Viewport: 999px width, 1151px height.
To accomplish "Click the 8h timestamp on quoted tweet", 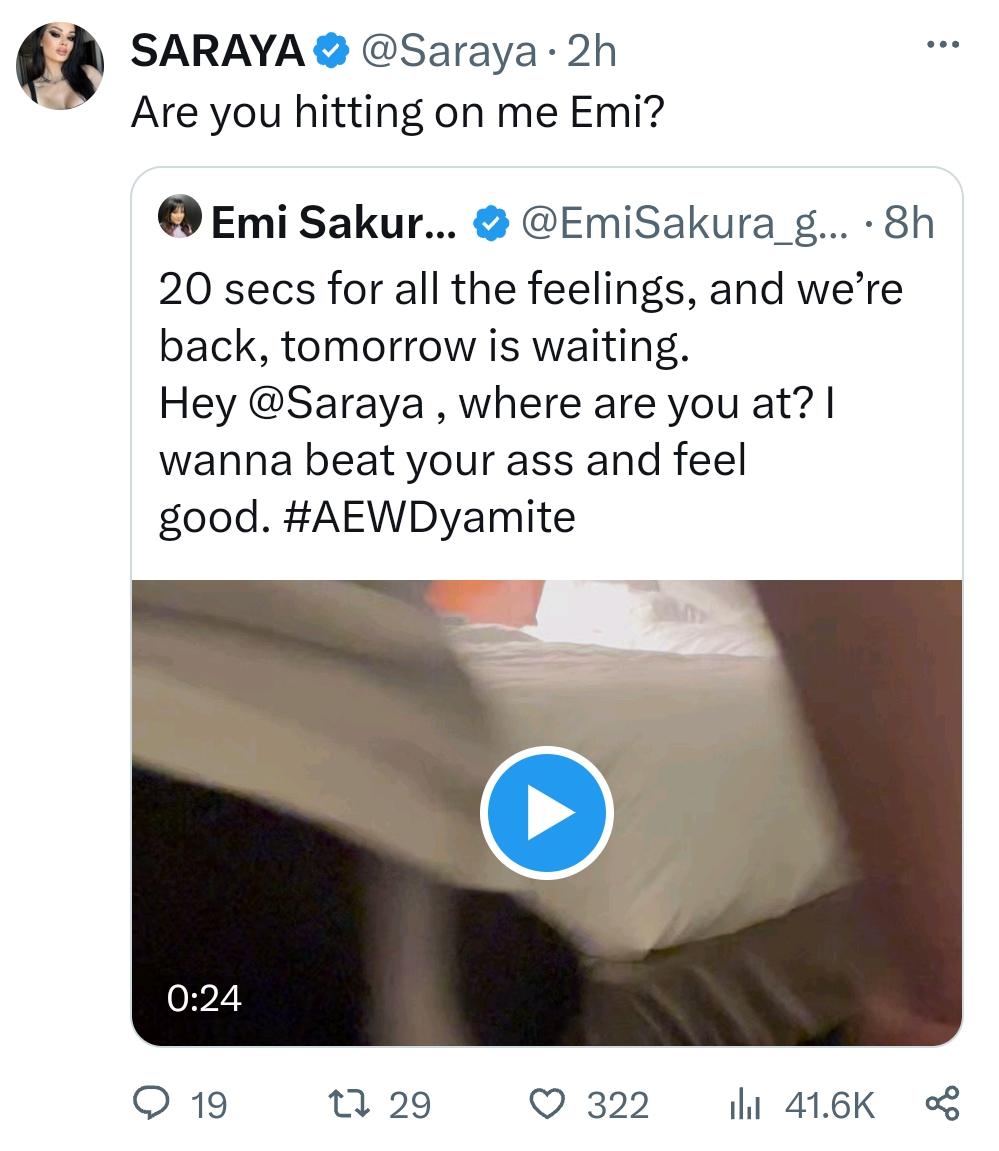I will [x=908, y=222].
